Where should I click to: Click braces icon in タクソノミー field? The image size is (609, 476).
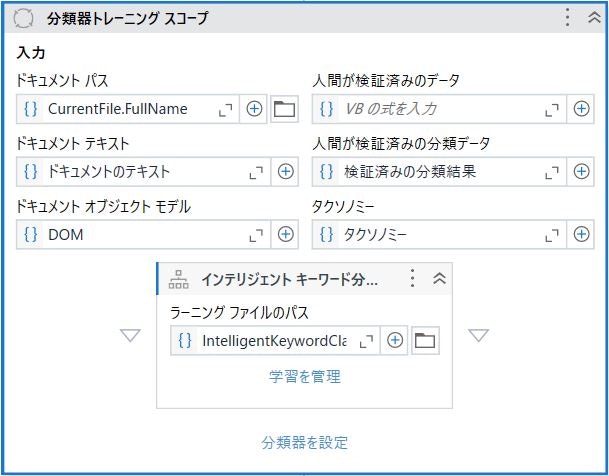[326, 235]
